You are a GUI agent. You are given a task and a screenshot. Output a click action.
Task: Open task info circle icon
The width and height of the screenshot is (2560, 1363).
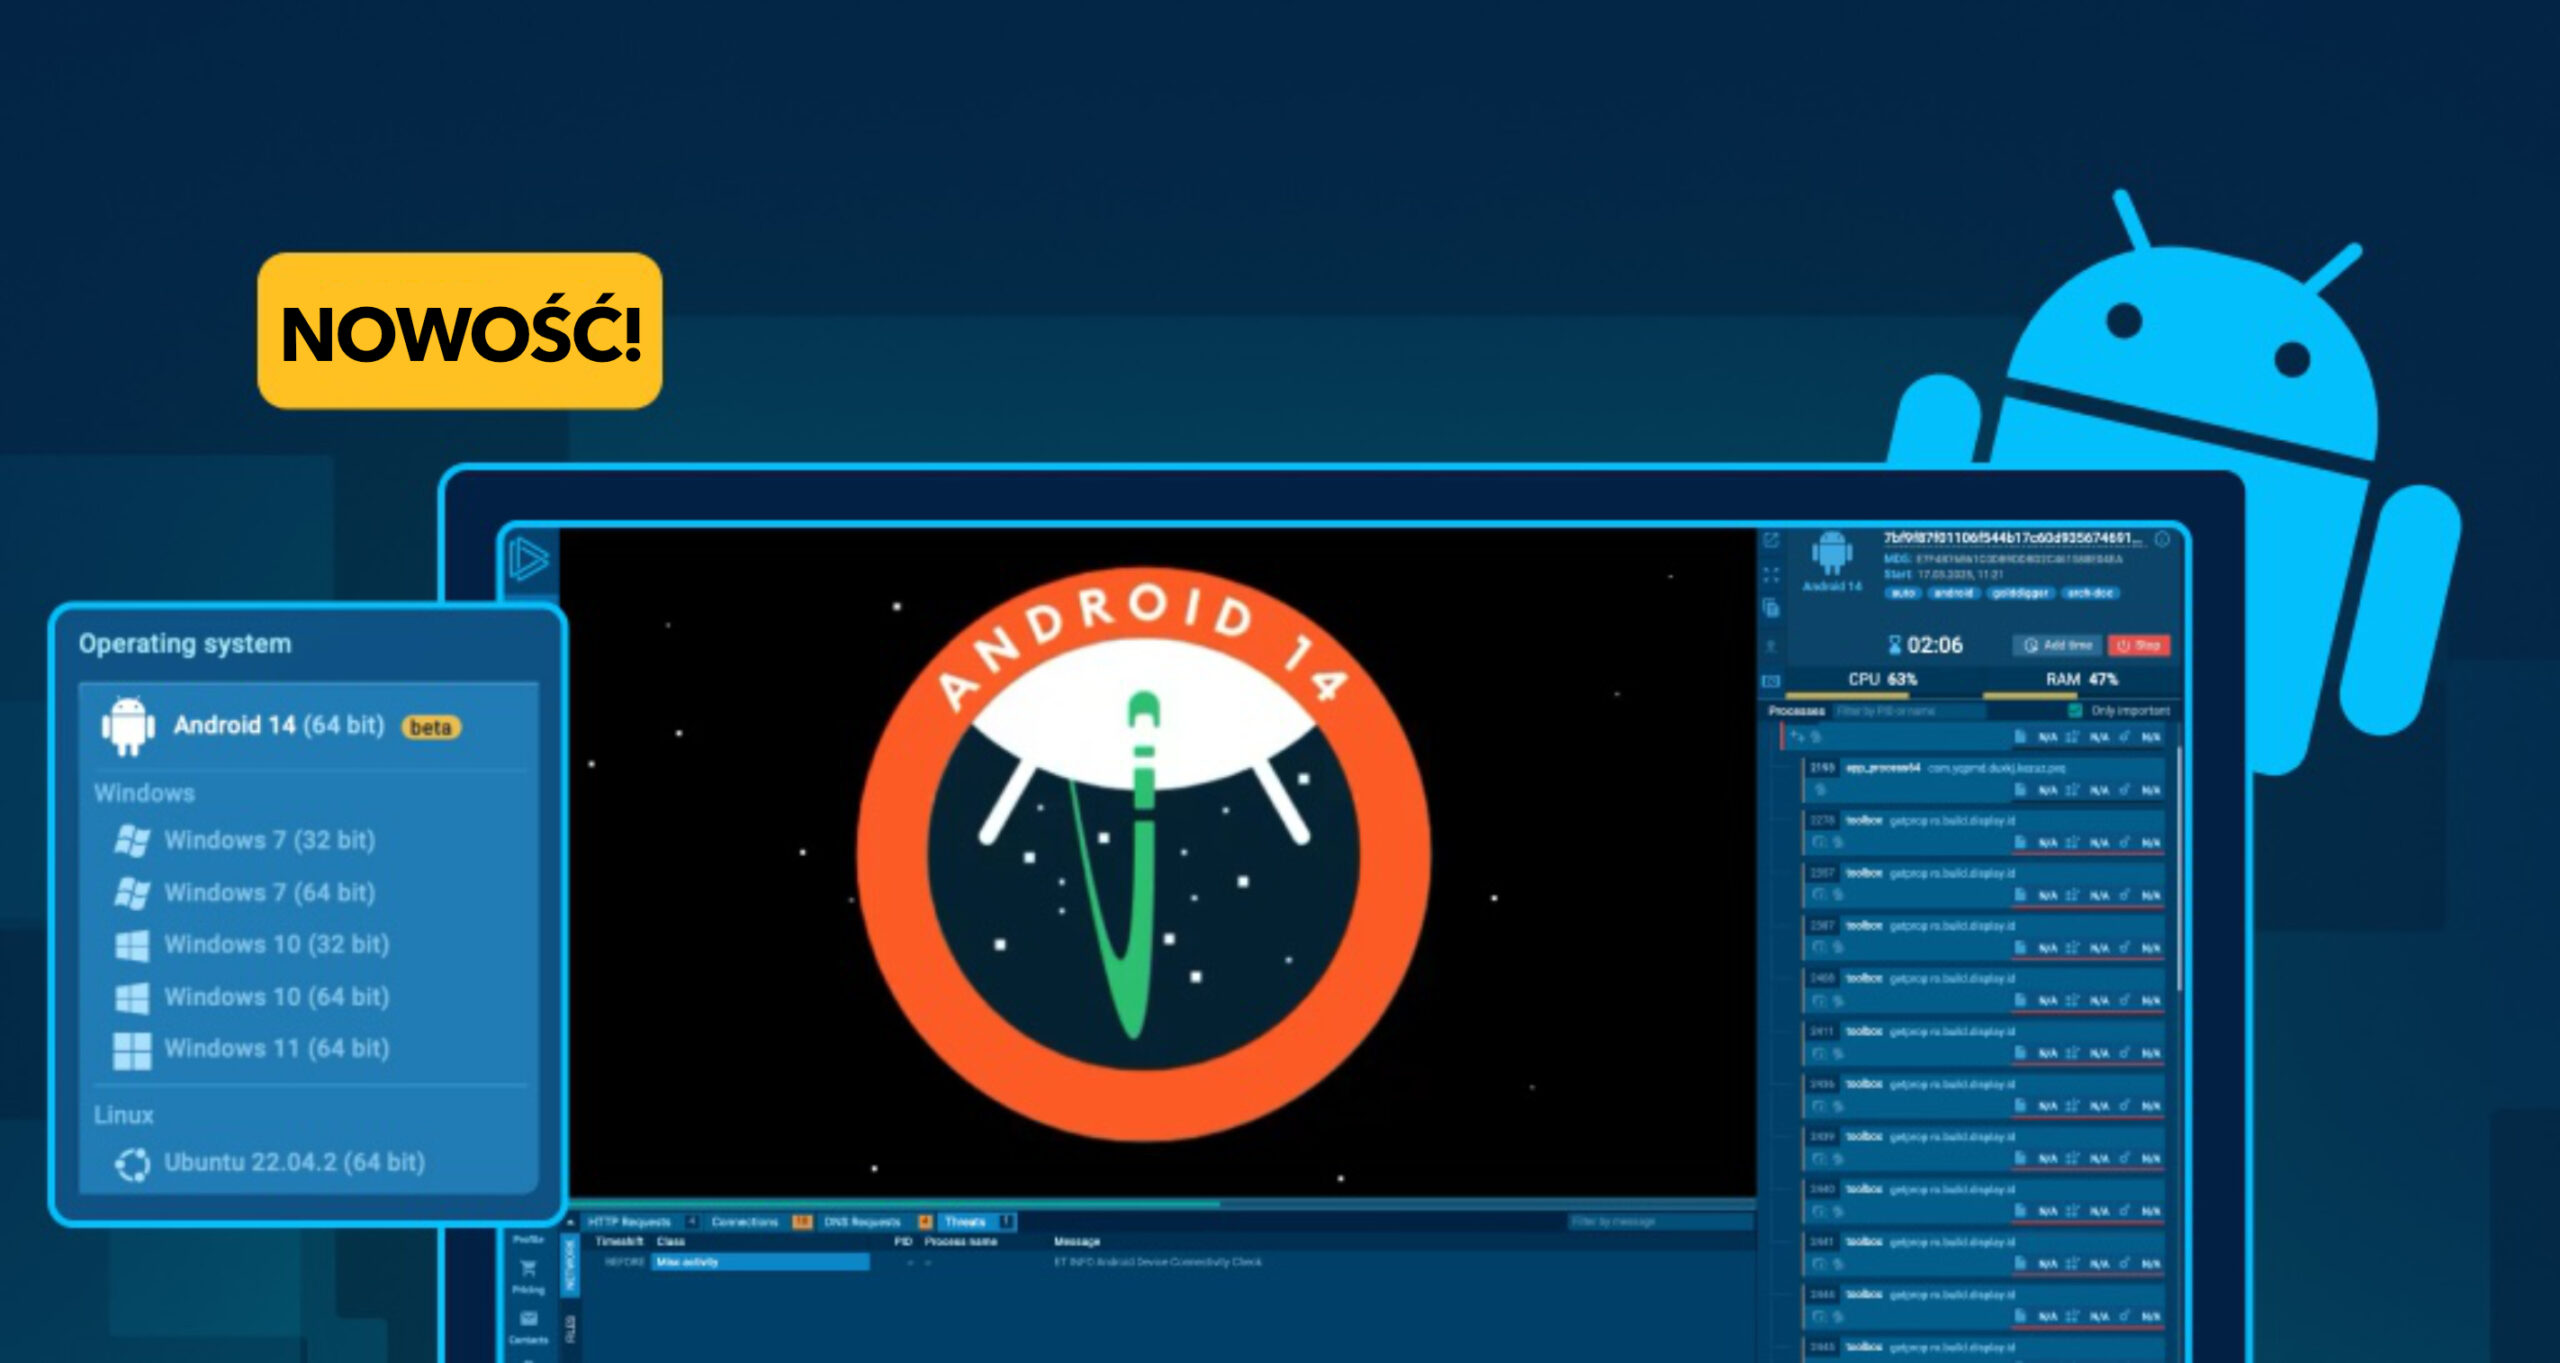click(2162, 539)
